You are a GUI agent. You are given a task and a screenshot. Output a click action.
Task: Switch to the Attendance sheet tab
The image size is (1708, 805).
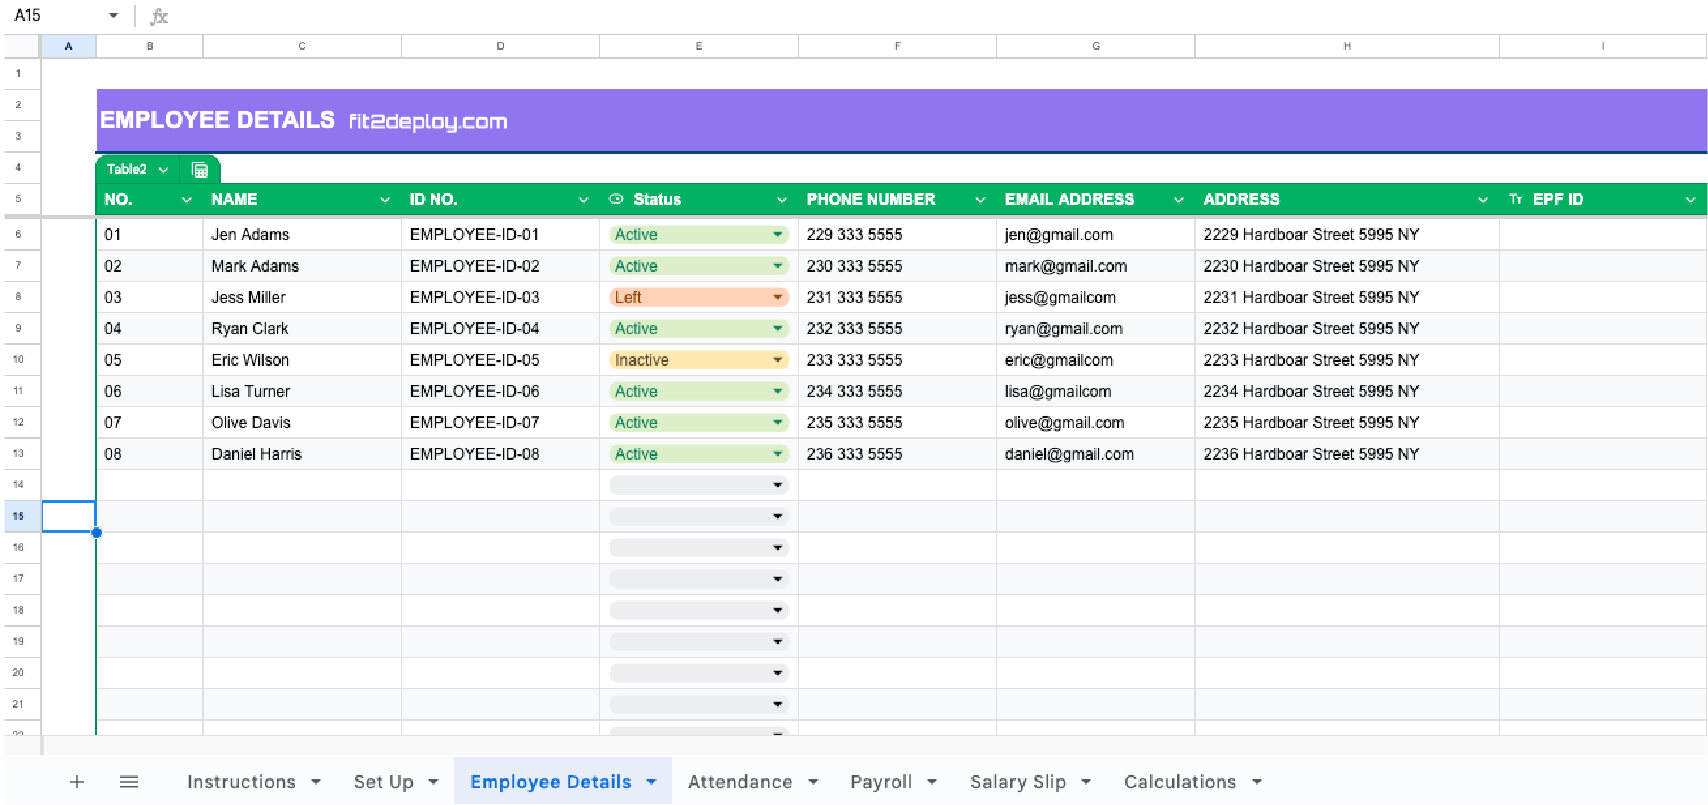pyautogui.click(x=740, y=782)
